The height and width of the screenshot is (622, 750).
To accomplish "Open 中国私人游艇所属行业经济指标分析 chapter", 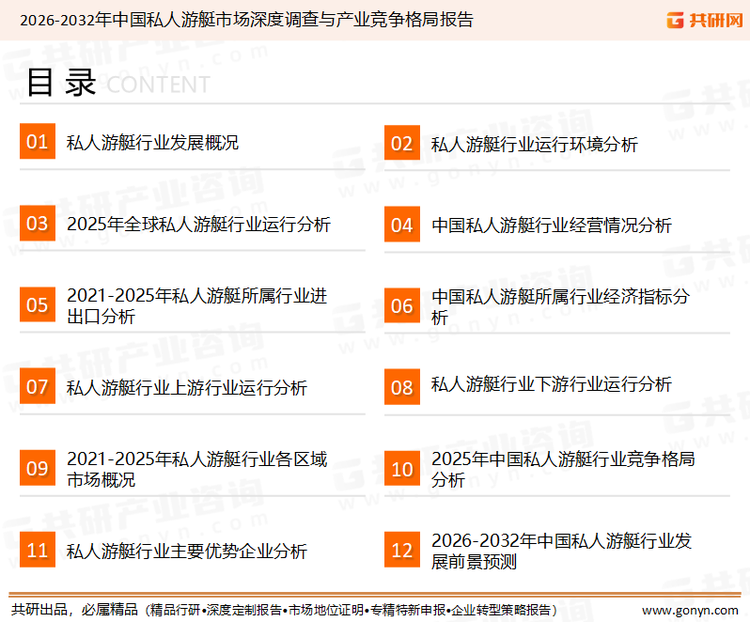I will [x=560, y=306].
